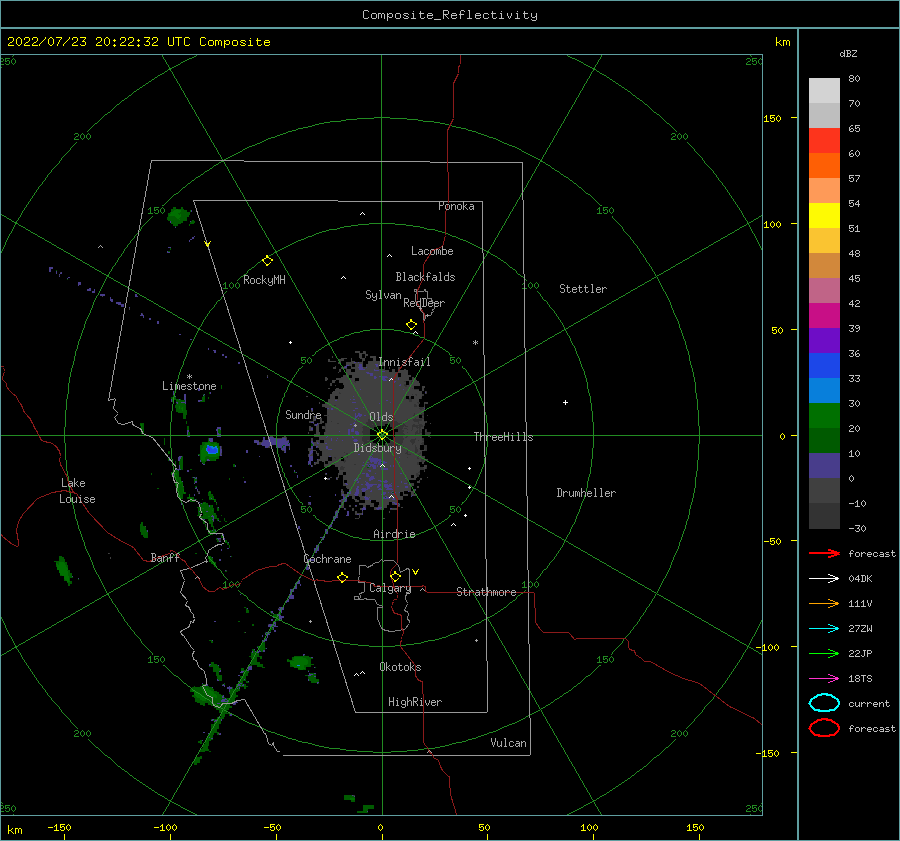
Task: Pick the bright green 20-30 dBZ swatch
Action: click(824, 416)
